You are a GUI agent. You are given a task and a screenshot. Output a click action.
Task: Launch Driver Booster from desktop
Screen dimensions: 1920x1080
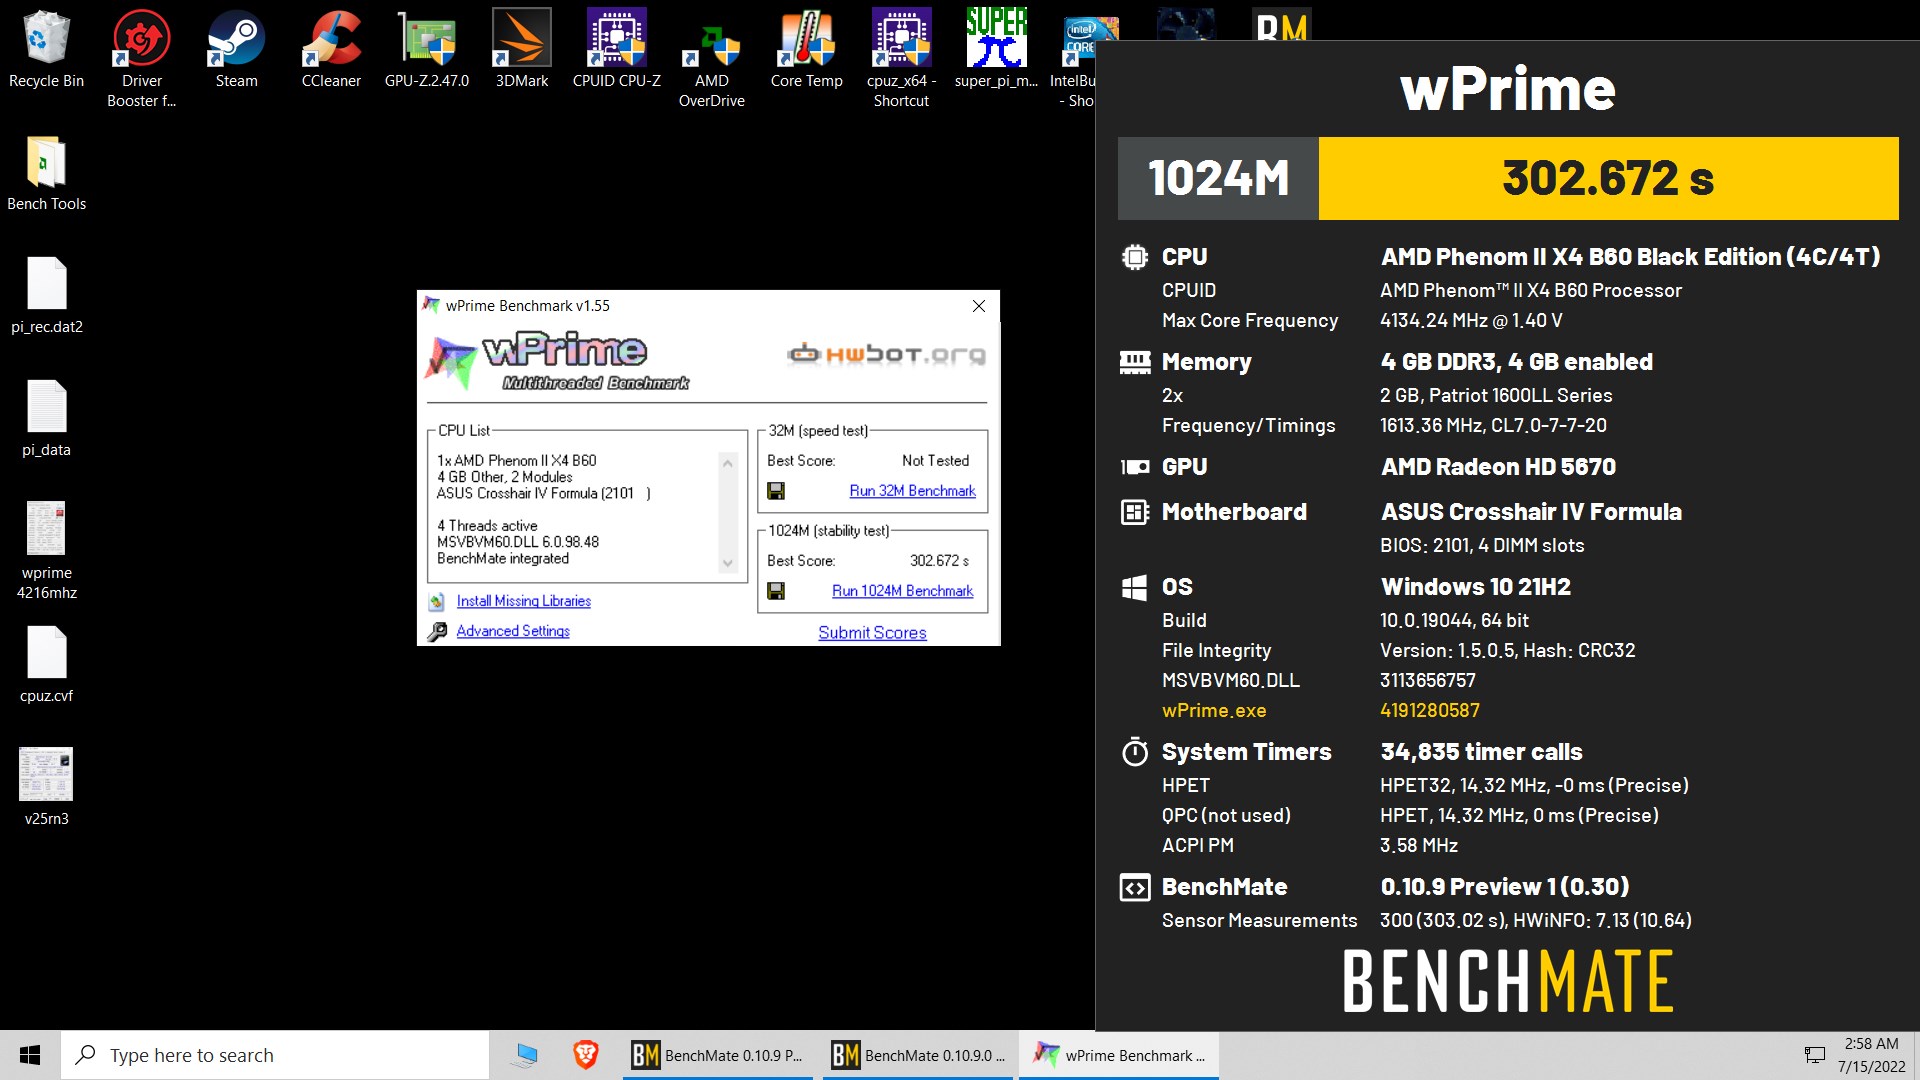(141, 58)
